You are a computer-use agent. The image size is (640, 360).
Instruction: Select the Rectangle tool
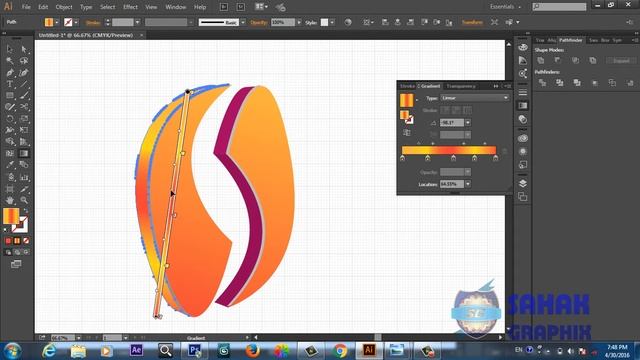(x=9, y=96)
